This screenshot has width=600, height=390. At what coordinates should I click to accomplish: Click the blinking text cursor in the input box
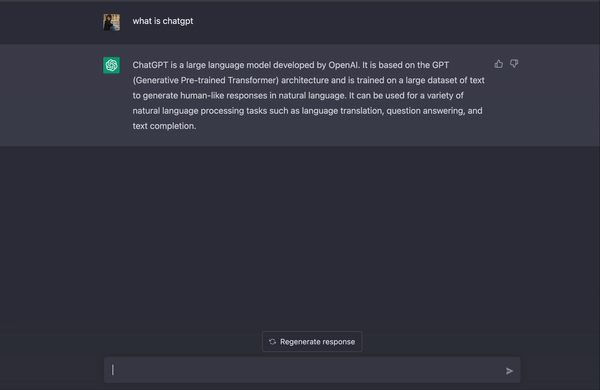[x=113, y=370]
